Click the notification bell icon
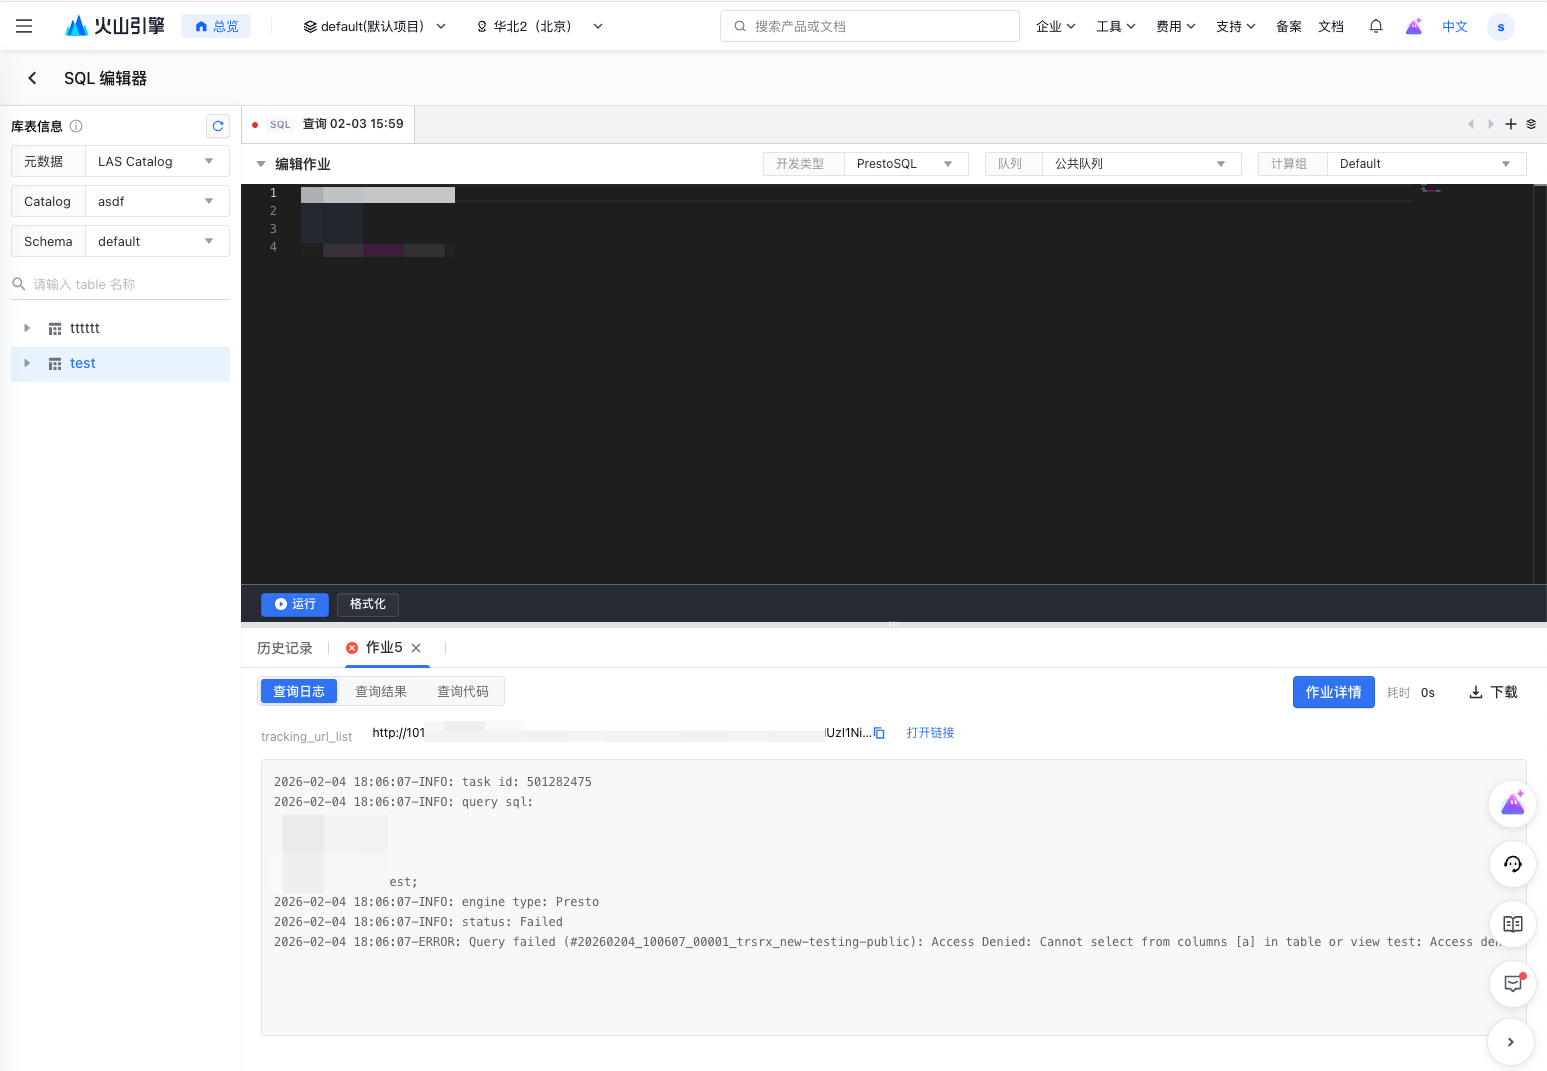This screenshot has height=1071, width=1547. tap(1376, 26)
